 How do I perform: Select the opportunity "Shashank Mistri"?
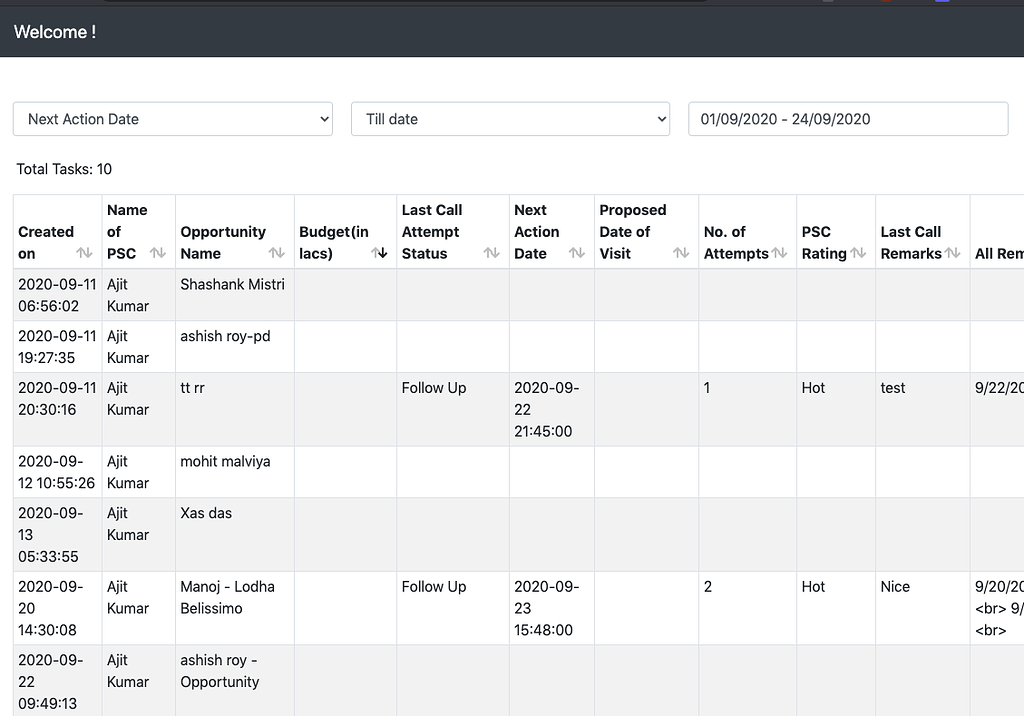[x=233, y=284]
